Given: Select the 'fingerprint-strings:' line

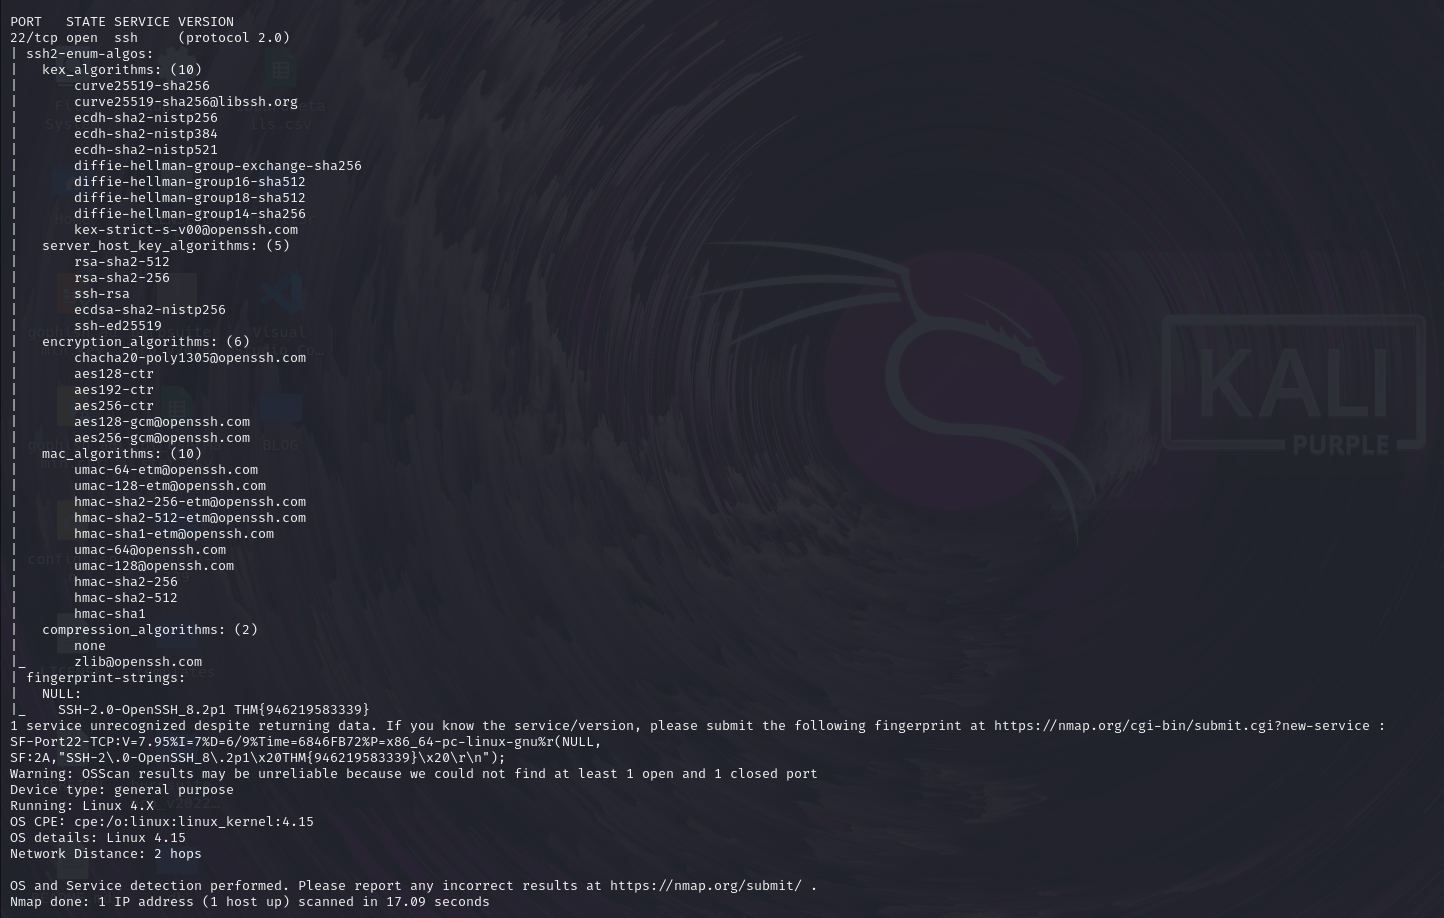Looking at the screenshot, I should pos(106,678).
